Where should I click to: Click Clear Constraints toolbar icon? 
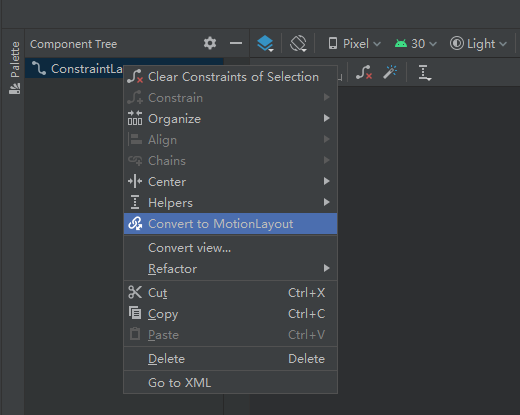pos(363,72)
